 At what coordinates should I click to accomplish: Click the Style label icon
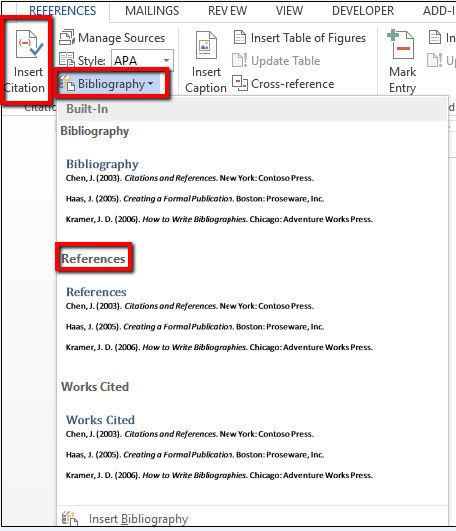(x=67, y=60)
